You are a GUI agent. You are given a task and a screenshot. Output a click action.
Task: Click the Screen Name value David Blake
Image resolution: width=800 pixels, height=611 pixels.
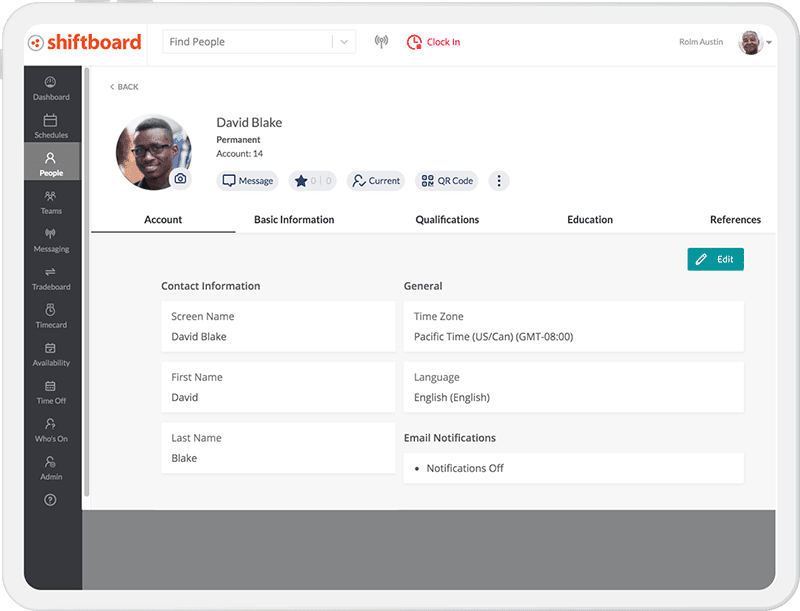199,337
